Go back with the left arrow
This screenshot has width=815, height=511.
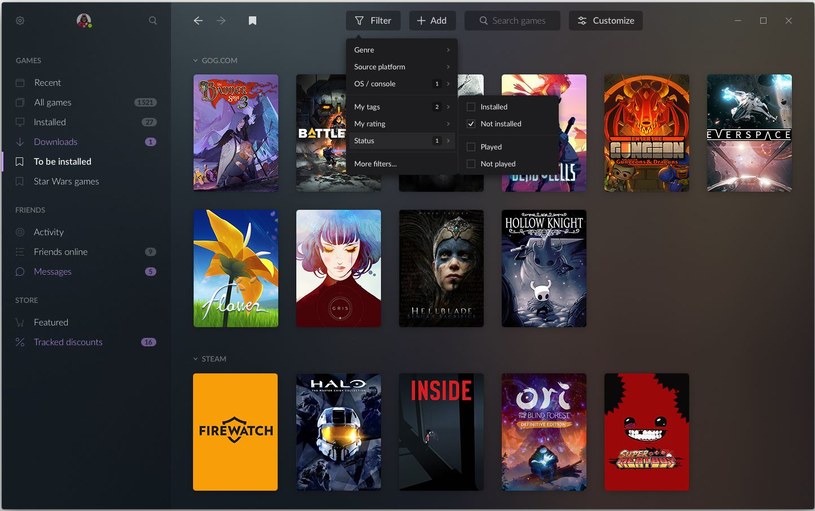coord(198,21)
